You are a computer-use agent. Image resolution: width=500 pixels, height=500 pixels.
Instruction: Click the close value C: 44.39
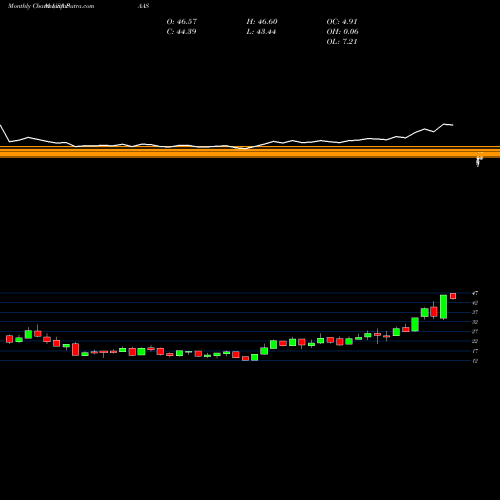[x=181, y=32]
